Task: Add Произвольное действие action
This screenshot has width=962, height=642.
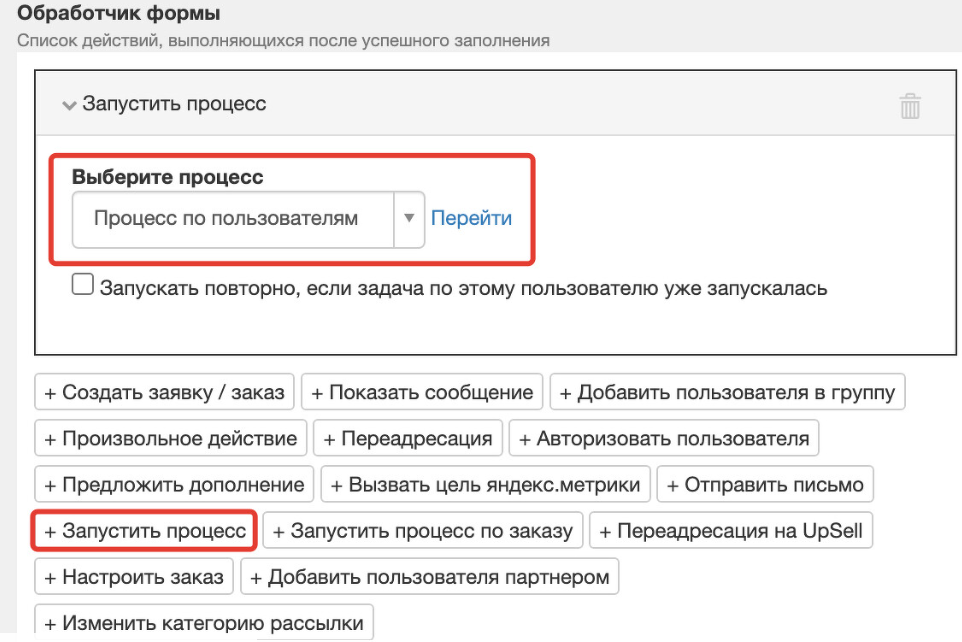Action: [x=171, y=438]
